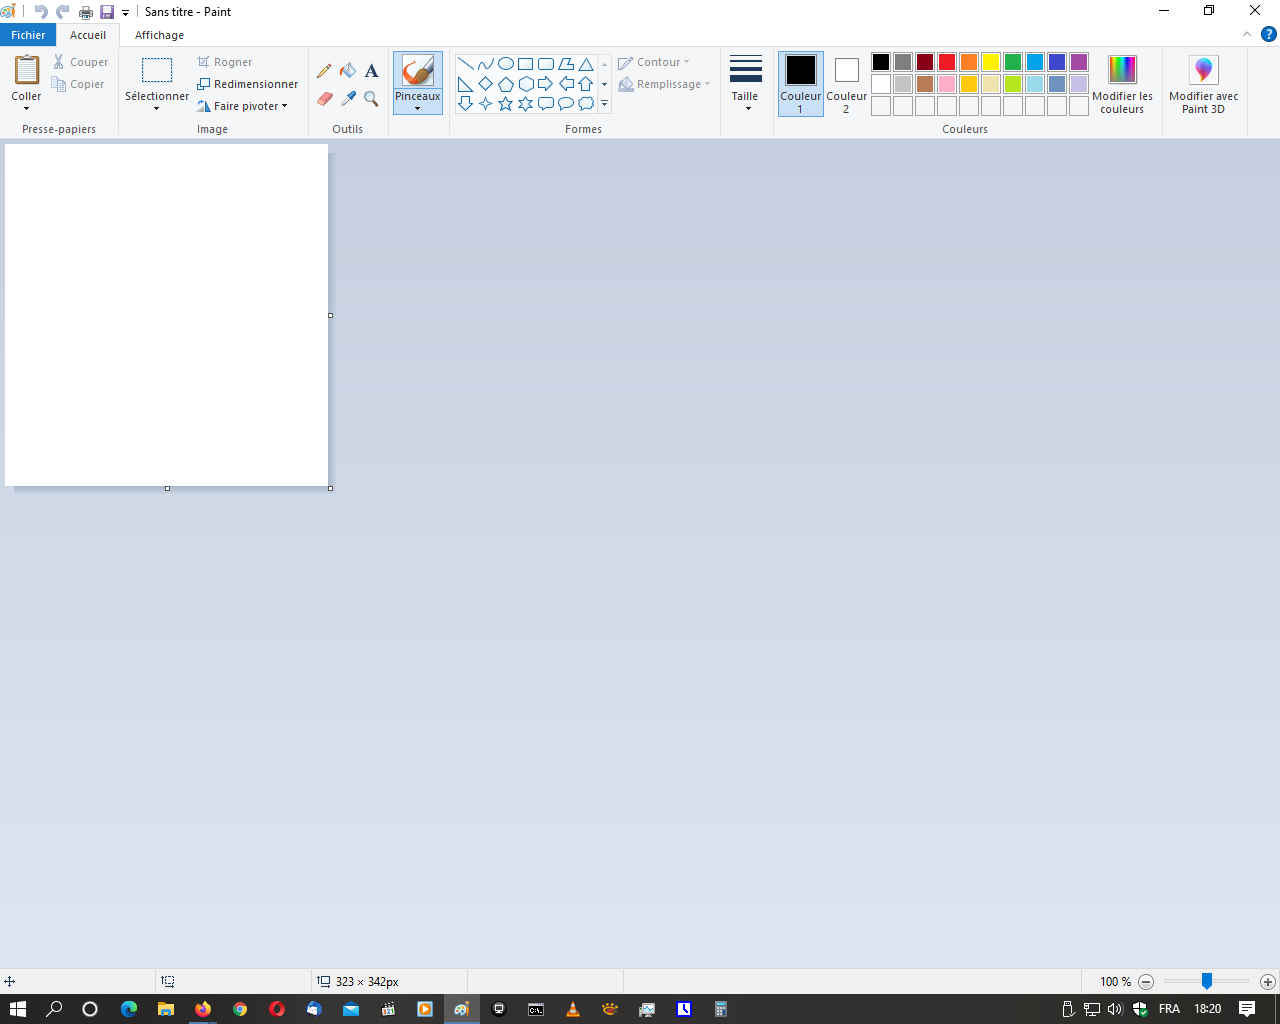
Task: Click the 18:20 taskbar clock
Action: (x=1208, y=1009)
